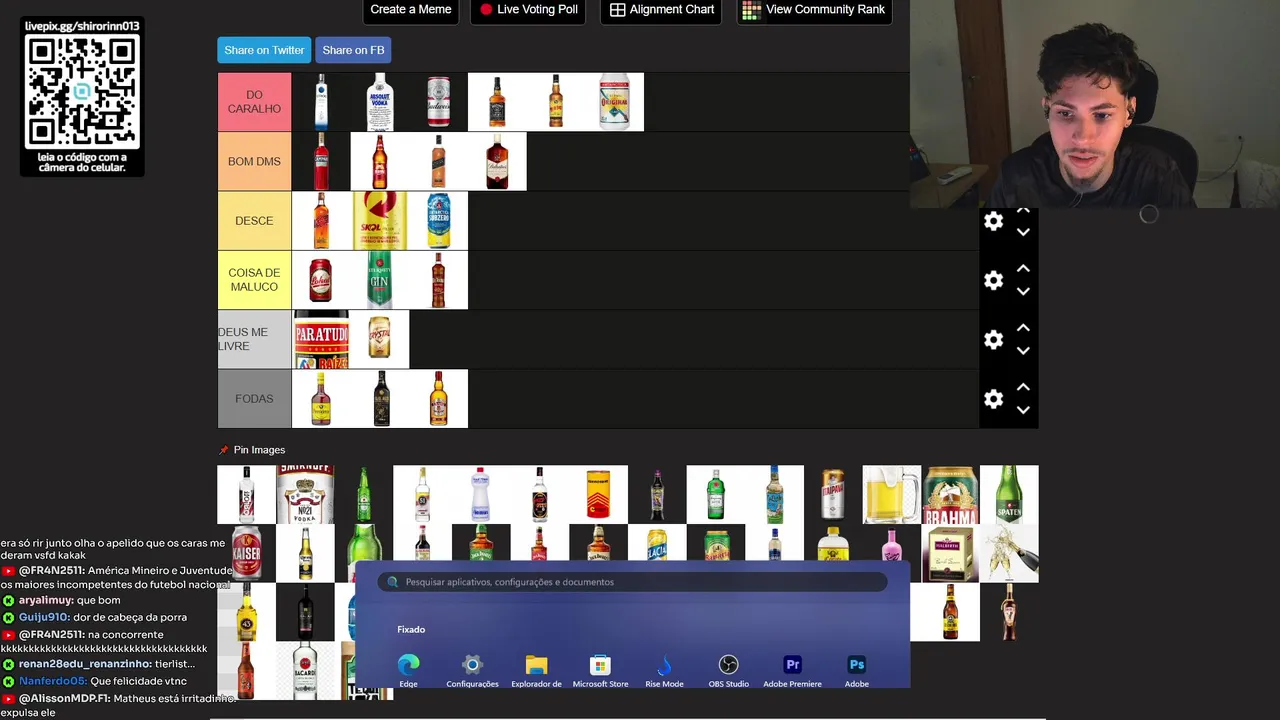Screen dimensions: 1280x720
Task: Launch Edge from pinned Start apps
Action: 408,670
